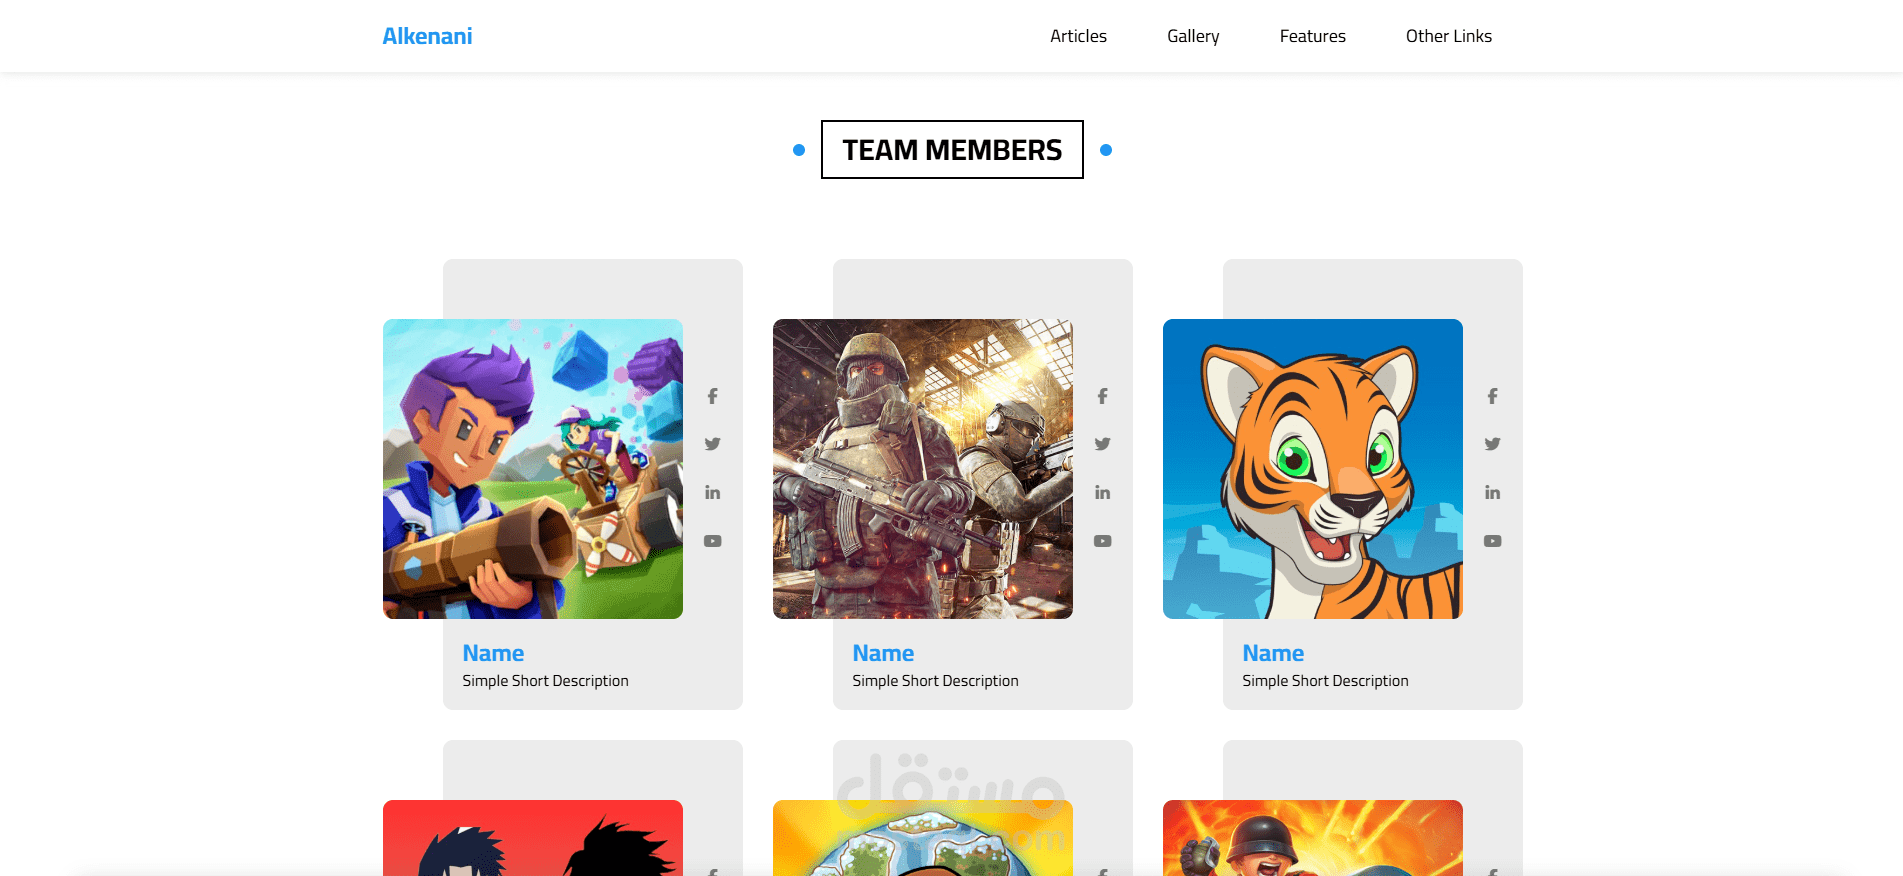Select the helmeted soldier explosion image

tap(1313, 838)
